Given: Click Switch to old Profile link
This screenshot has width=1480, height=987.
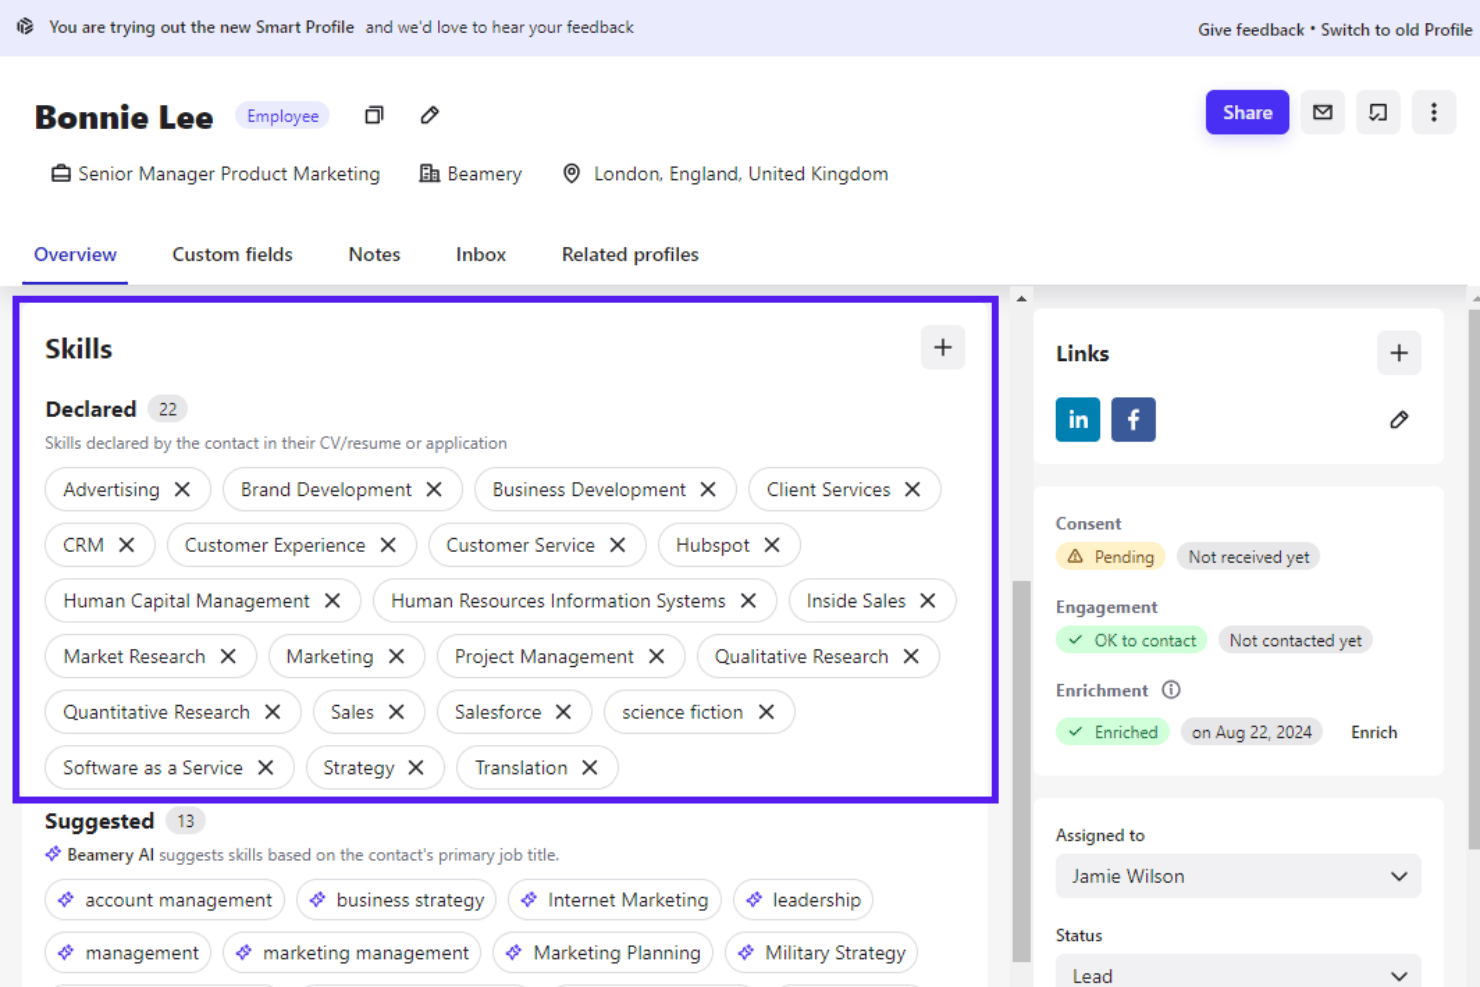Looking at the screenshot, I should [1396, 29].
